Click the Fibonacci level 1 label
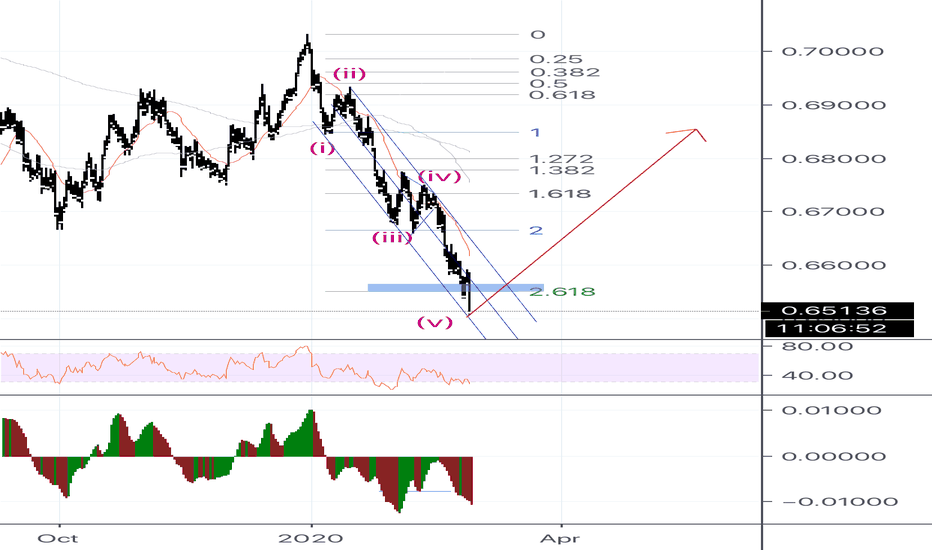The height and width of the screenshot is (550, 932). 536,132
